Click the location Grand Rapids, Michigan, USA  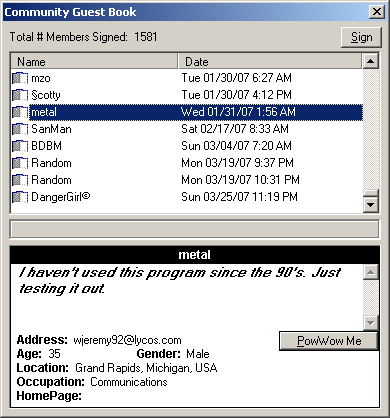(146, 368)
